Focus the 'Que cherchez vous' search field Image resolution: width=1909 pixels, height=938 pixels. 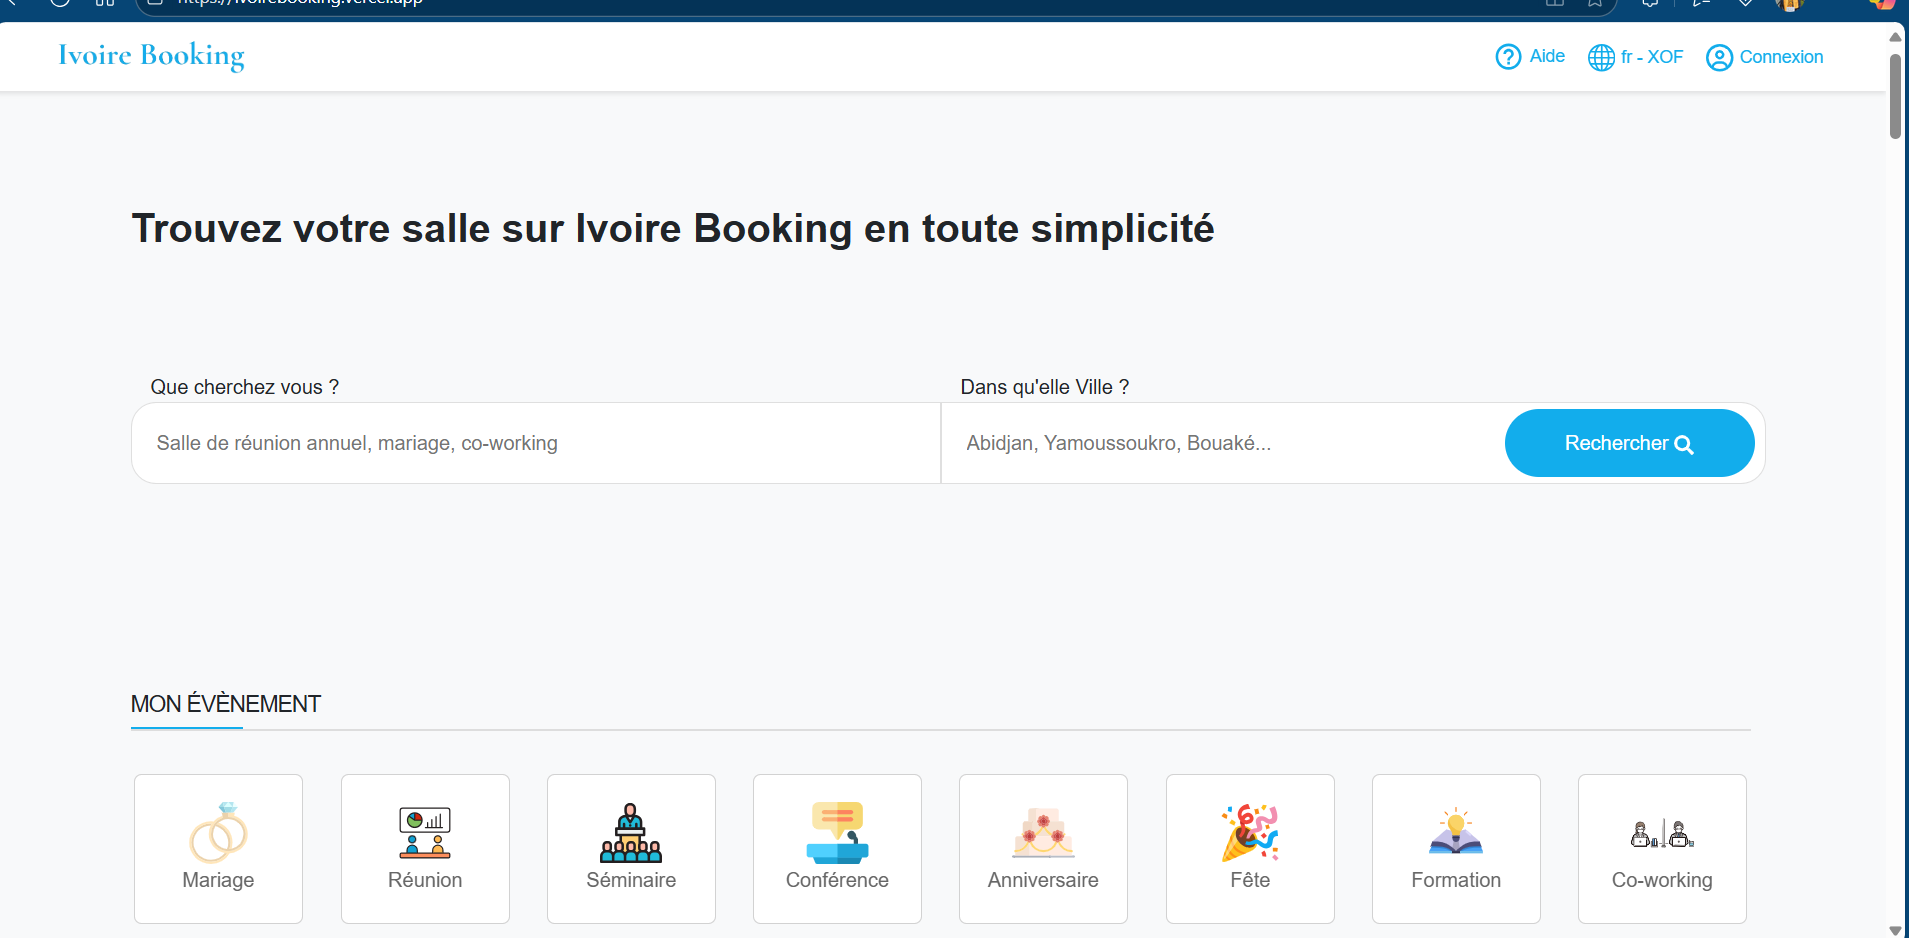(x=536, y=443)
